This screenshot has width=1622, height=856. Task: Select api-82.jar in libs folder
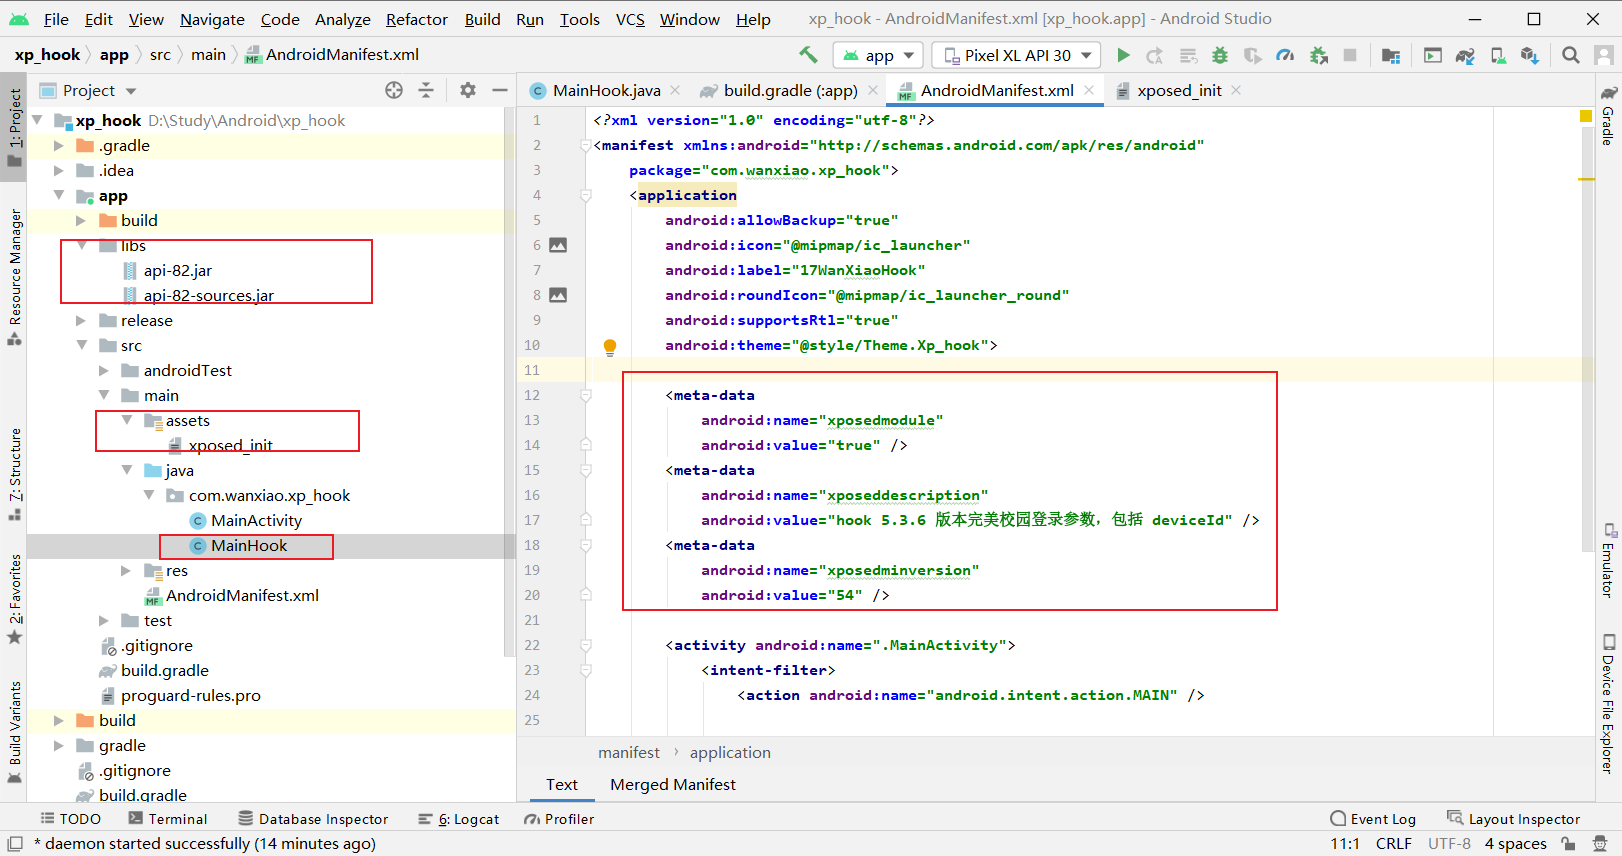tap(177, 270)
